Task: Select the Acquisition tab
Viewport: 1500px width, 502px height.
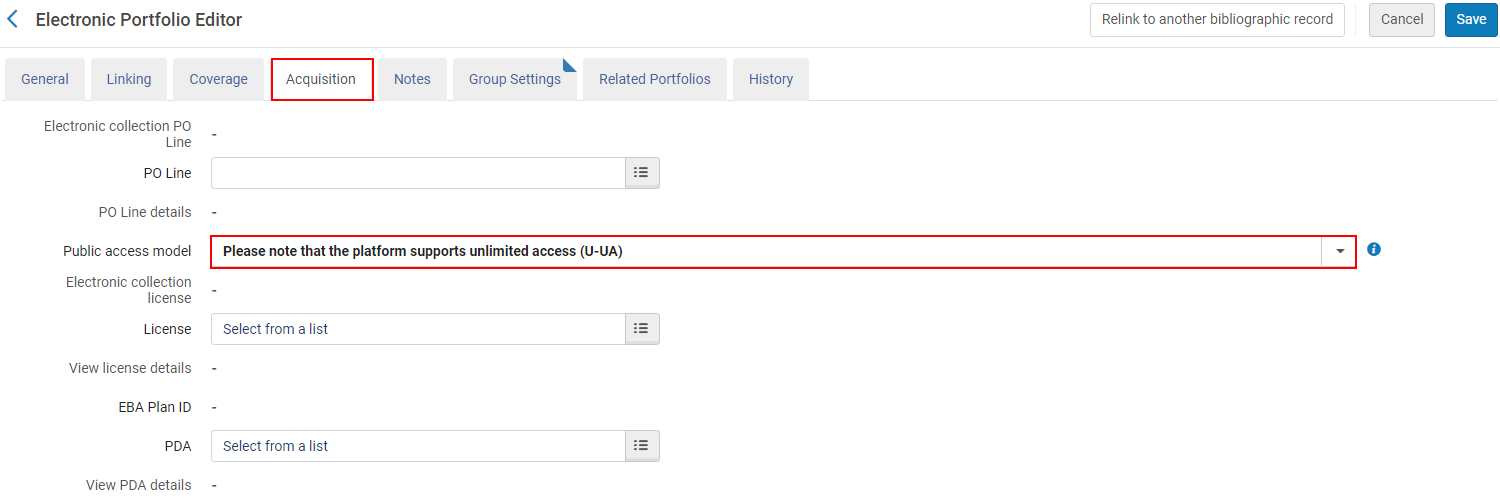Action: click(321, 79)
